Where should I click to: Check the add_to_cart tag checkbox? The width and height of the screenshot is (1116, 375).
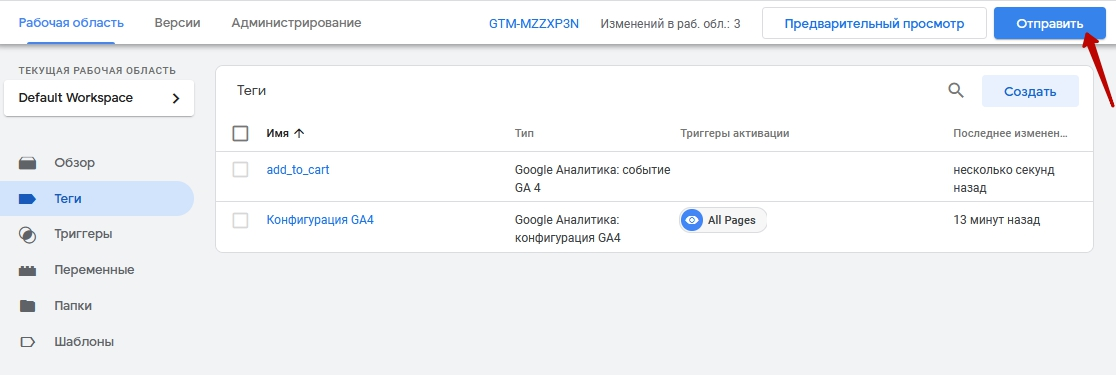[x=241, y=170]
